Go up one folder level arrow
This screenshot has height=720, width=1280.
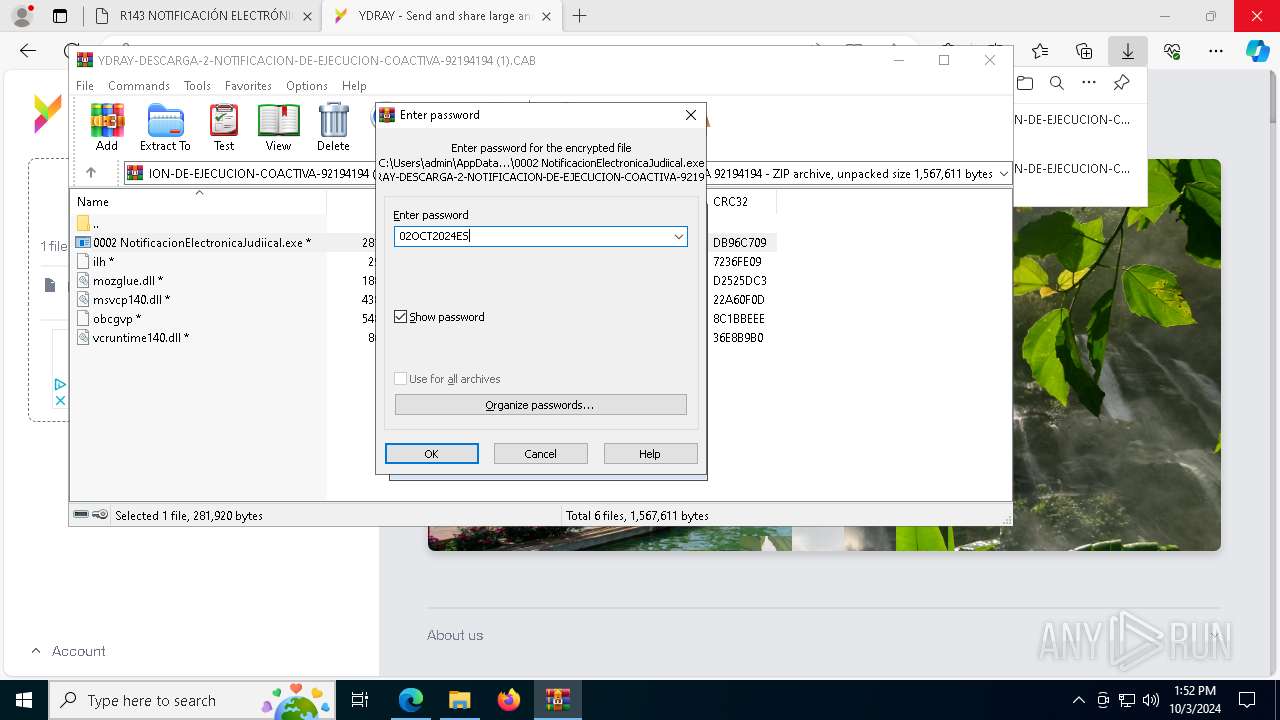click(x=91, y=173)
